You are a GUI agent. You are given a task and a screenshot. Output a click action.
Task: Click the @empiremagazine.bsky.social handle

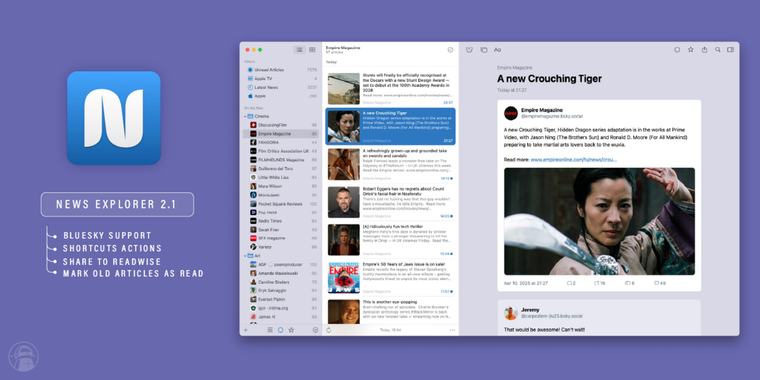tap(552, 116)
